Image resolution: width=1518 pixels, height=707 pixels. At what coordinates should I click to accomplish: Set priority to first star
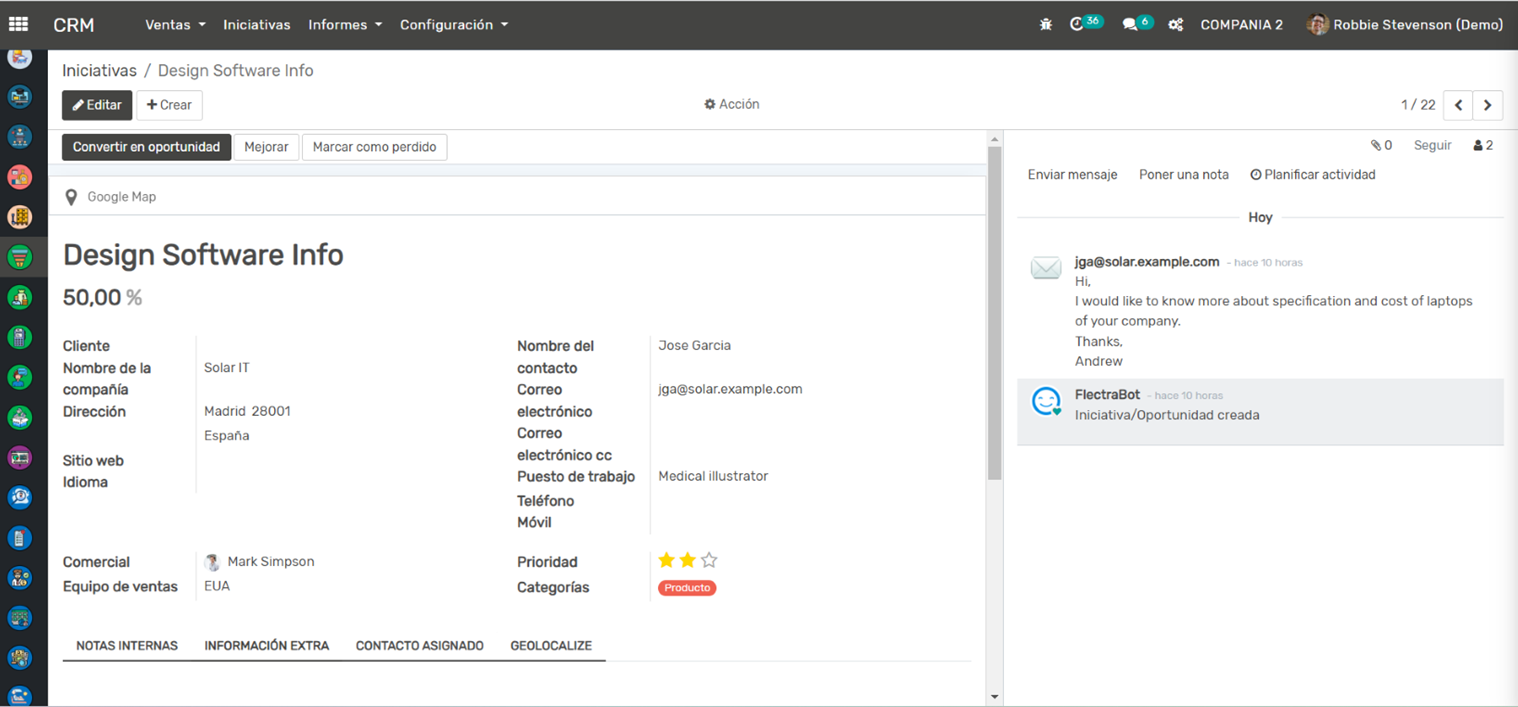coord(666,561)
